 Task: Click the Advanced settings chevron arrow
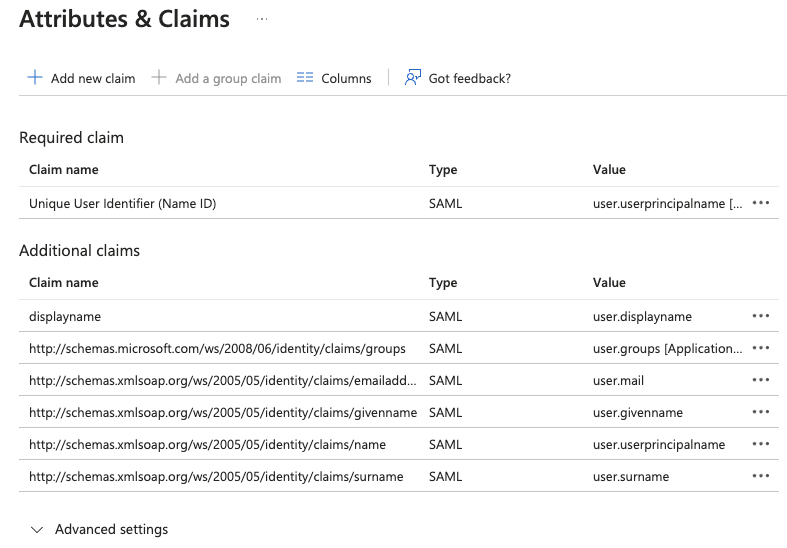(x=37, y=529)
